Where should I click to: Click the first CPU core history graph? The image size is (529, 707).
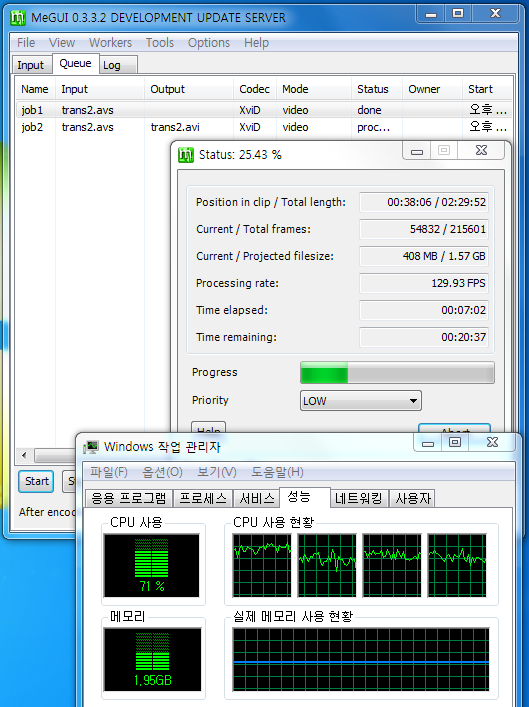coord(262,565)
